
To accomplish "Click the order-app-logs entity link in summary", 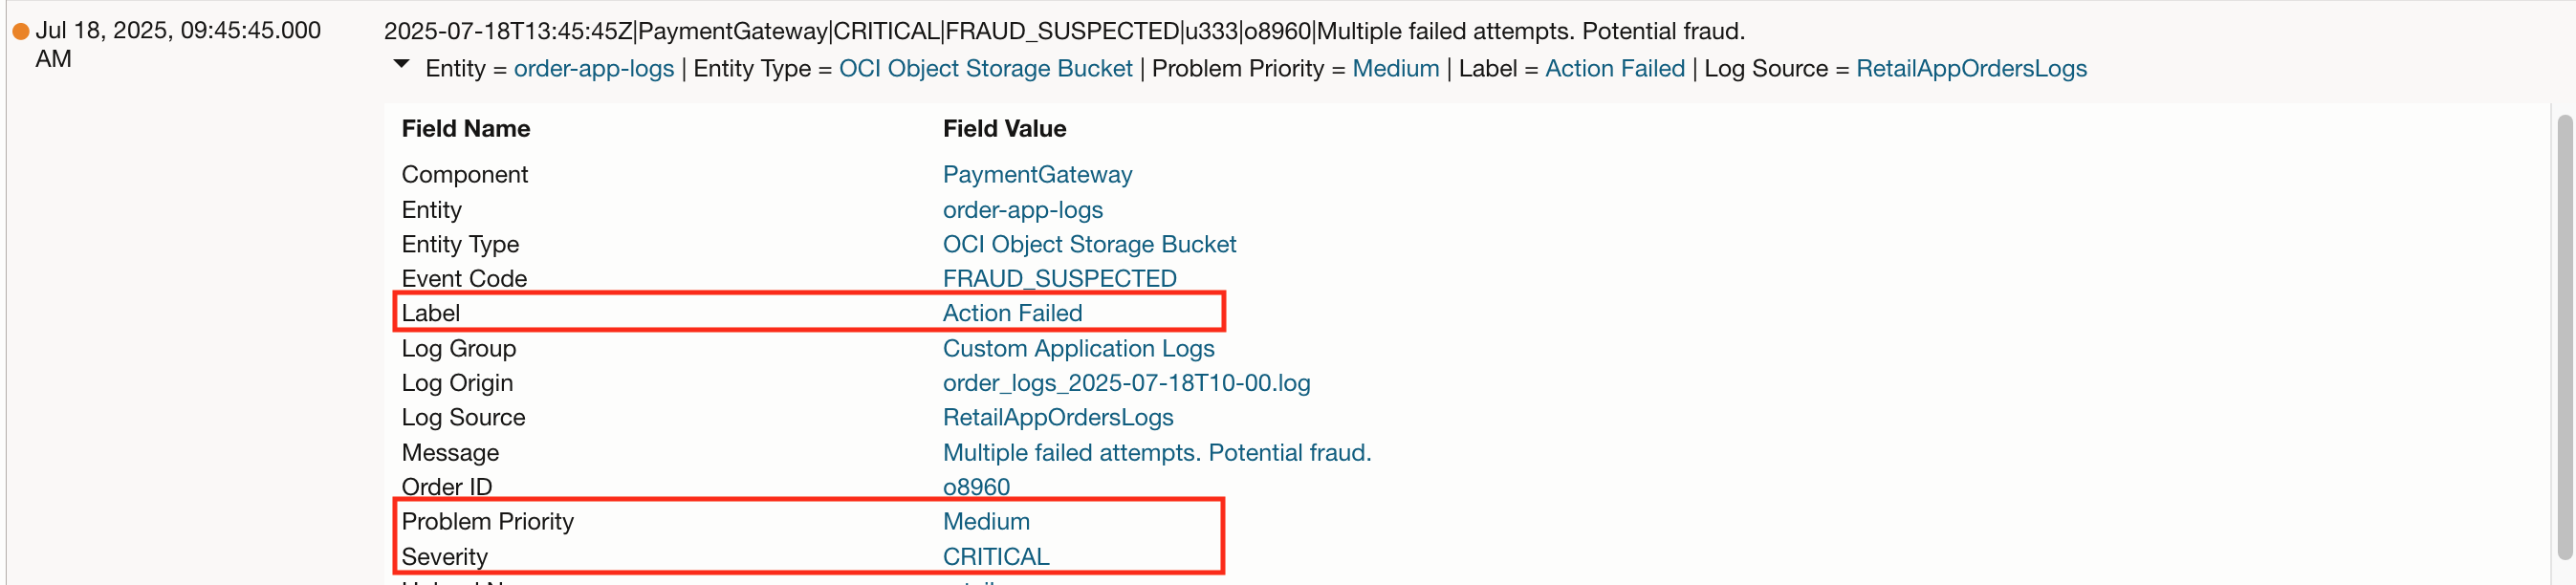I will [593, 69].
